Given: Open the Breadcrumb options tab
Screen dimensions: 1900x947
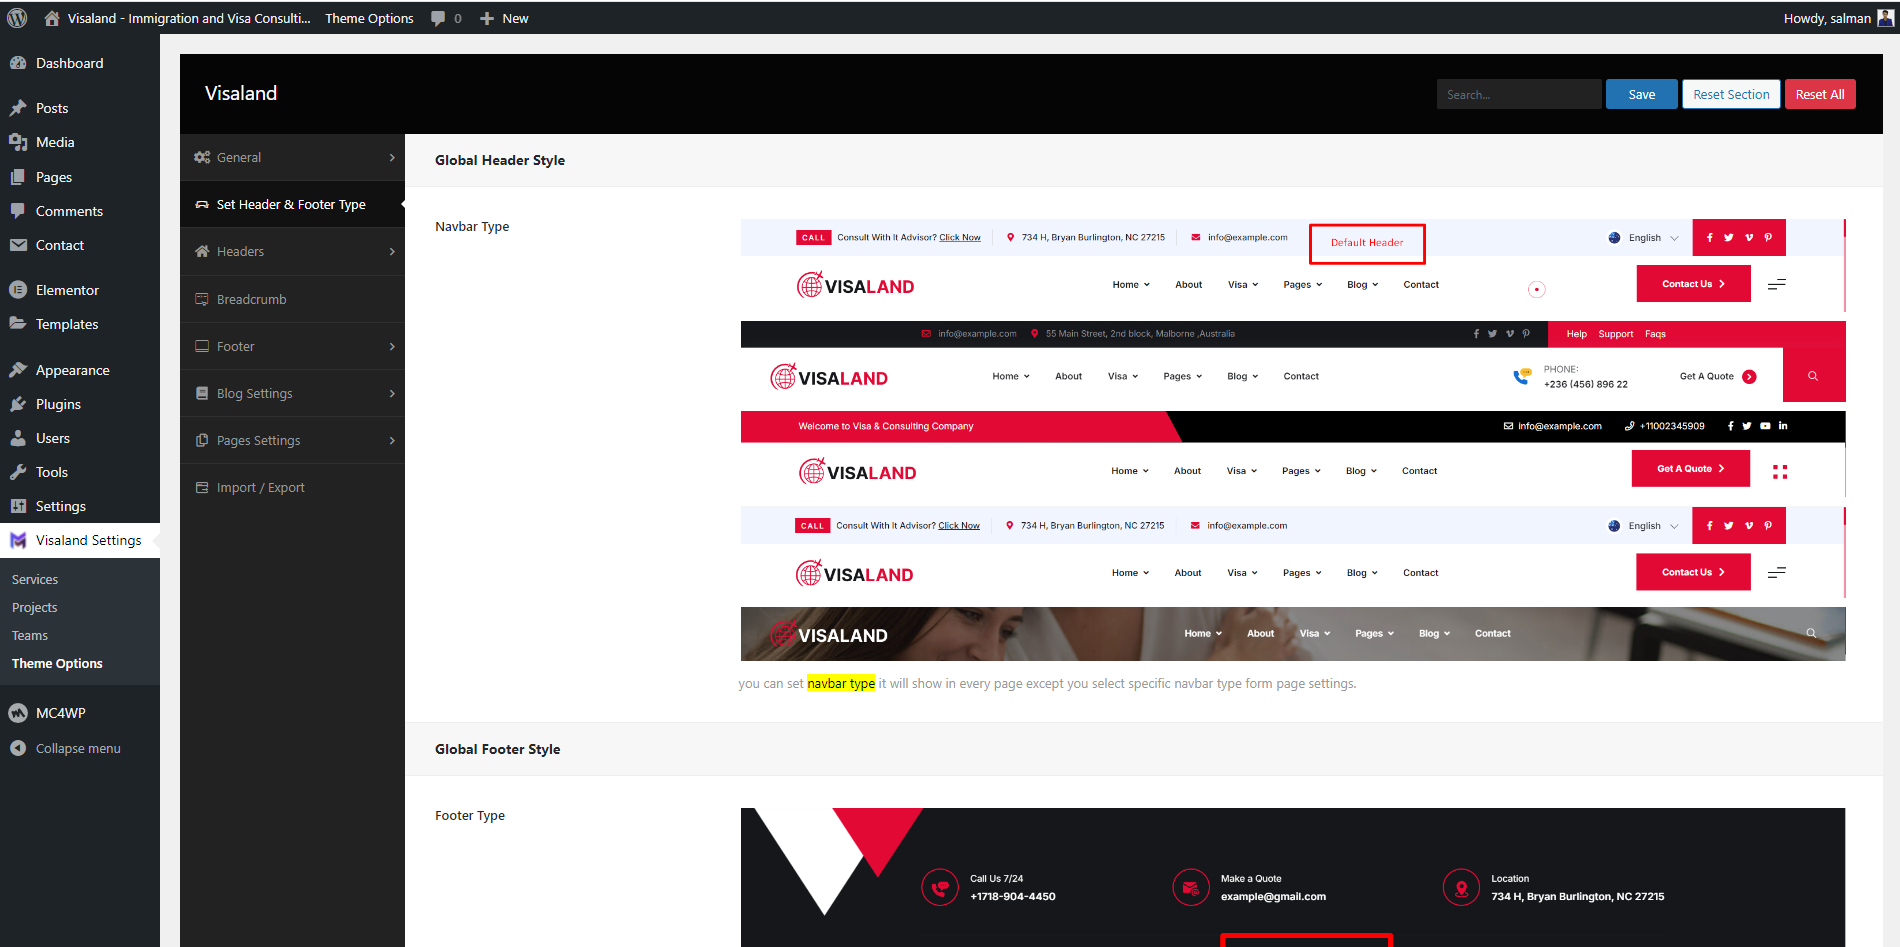Looking at the screenshot, I should [292, 299].
